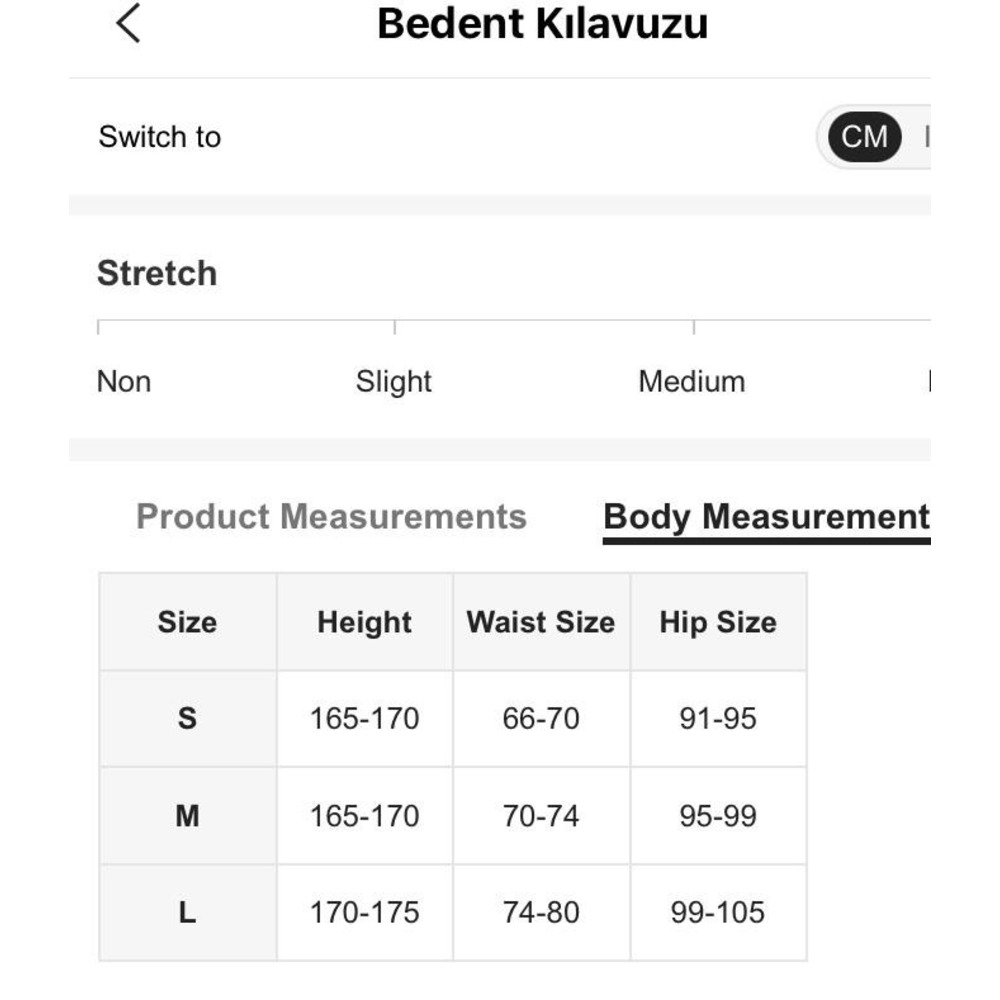Click the Switch to label

(x=159, y=137)
